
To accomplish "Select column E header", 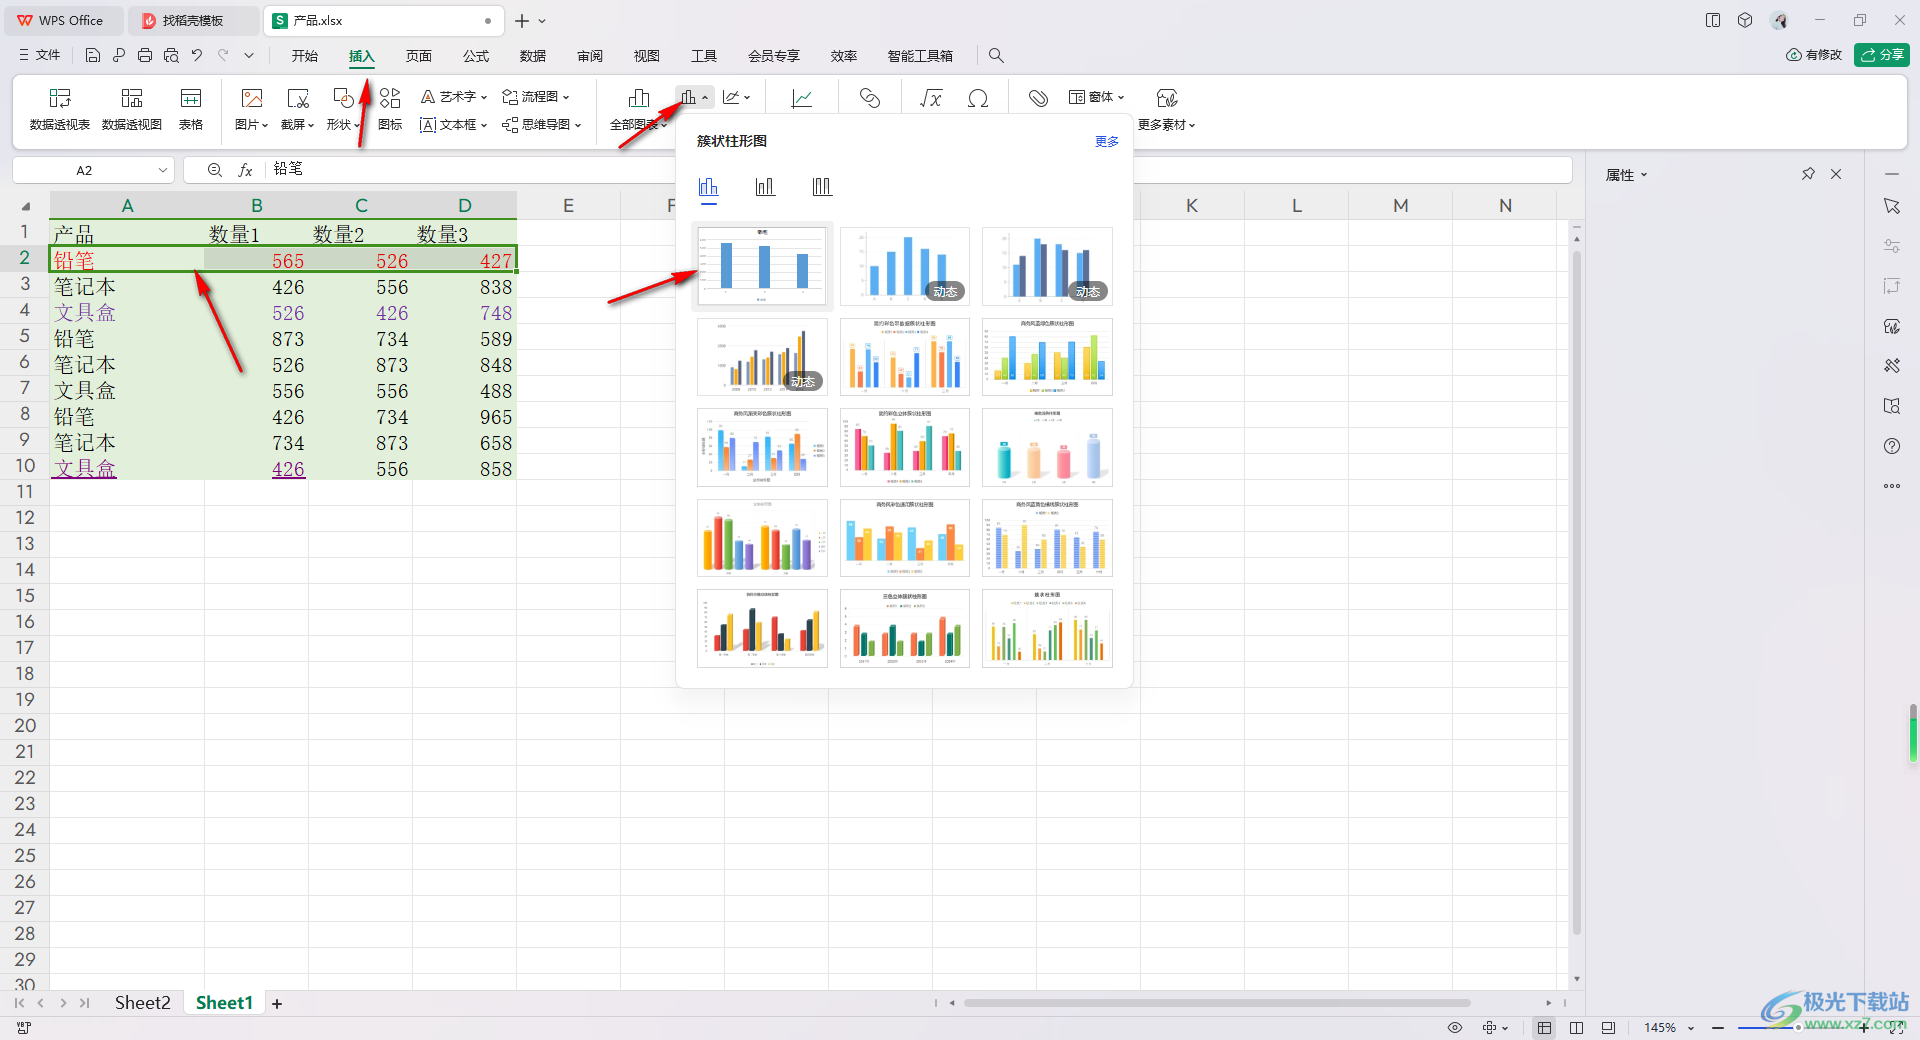I will tap(568, 206).
